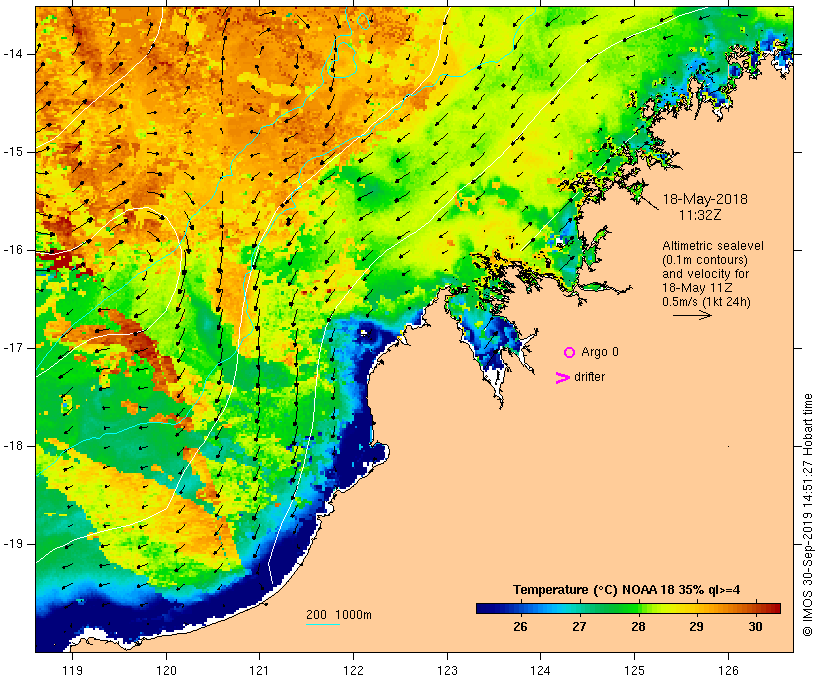Image resolution: width=820 pixels, height=680 pixels.
Task: Select the '11:32Z' time label
Action: [700, 215]
